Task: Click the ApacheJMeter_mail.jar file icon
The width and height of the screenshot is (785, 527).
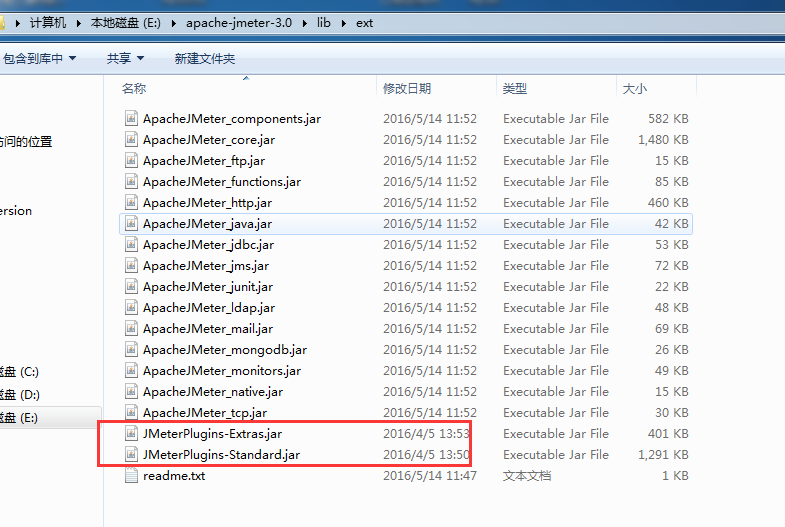Action: point(131,328)
